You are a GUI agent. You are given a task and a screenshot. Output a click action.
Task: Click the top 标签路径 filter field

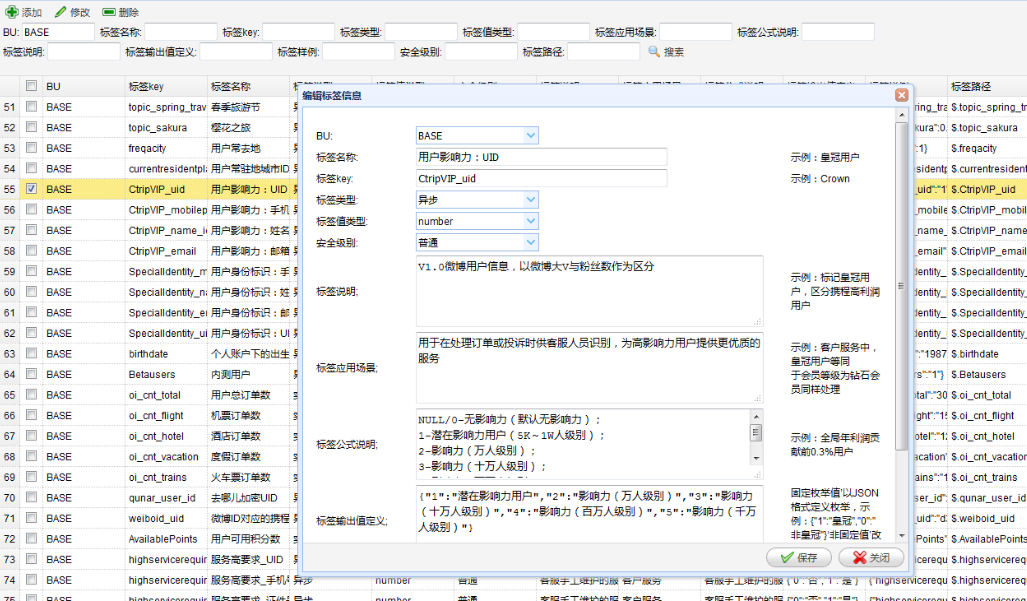tap(603, 52)
